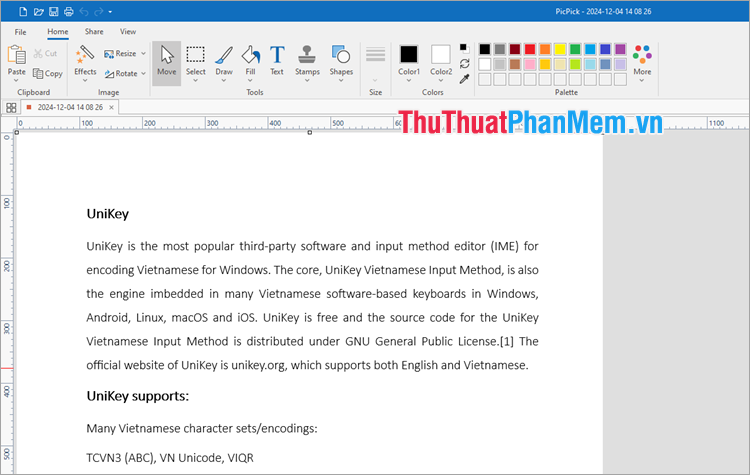
Task: Click the top-center canvas resize handle
Action: 310,133
